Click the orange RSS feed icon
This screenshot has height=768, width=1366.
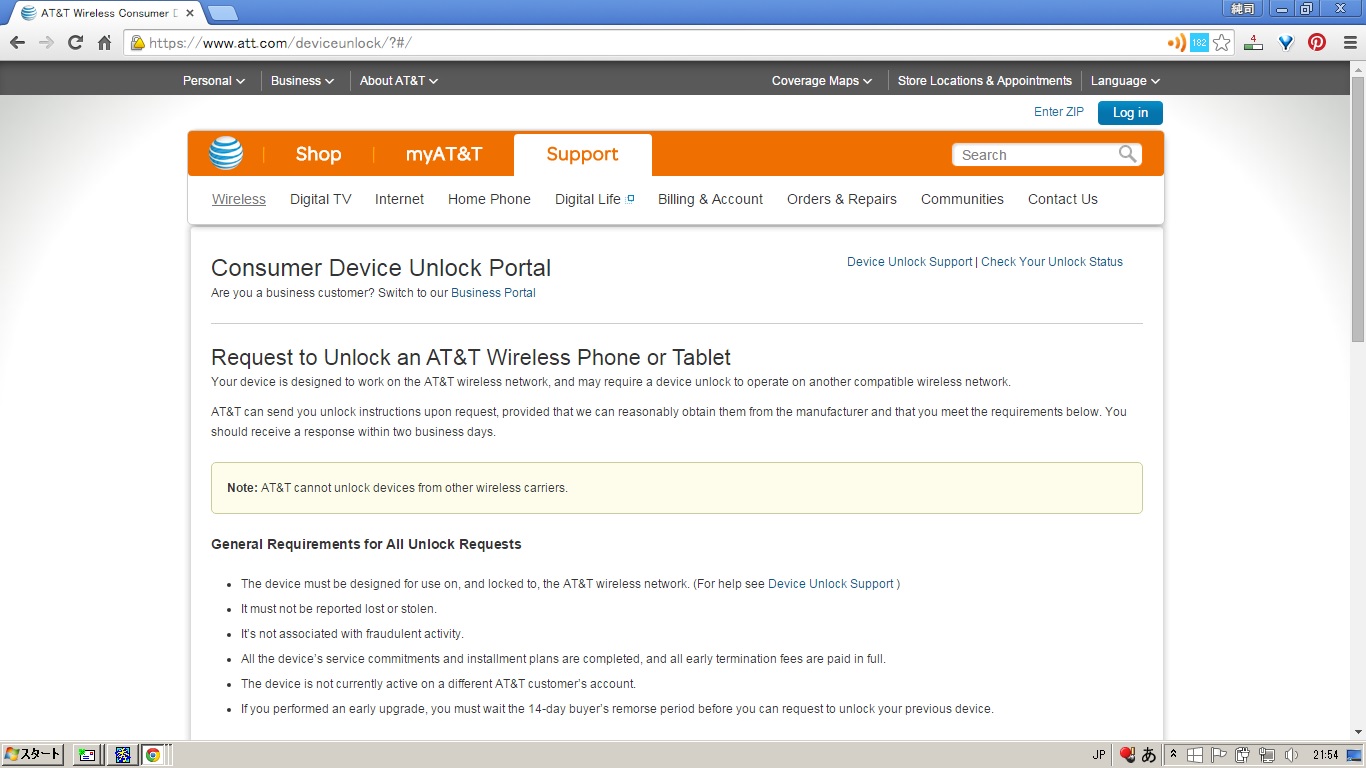(1177, 43)
